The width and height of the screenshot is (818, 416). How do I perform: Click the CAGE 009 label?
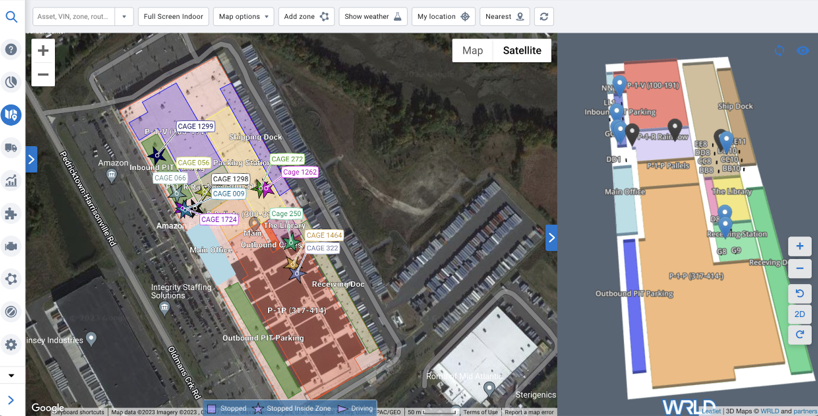click(228, 194)
